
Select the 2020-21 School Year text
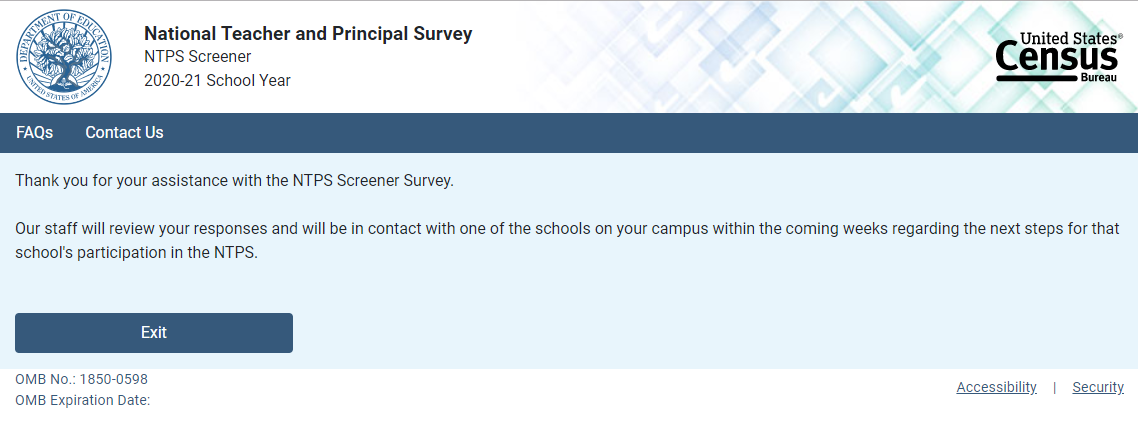217,81
